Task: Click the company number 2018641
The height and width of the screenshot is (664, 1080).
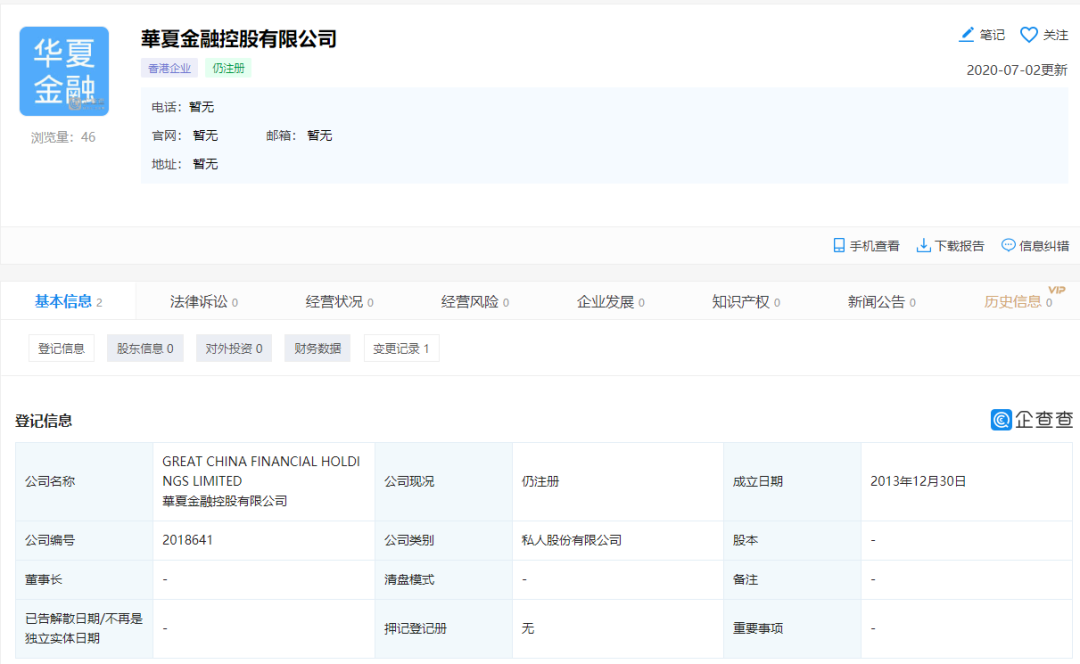Action: coord(187,540)
